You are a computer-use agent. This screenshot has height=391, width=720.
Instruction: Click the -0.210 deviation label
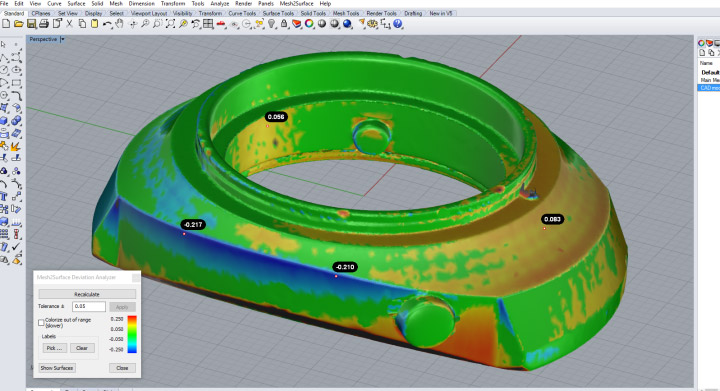[x=345, y=267]
